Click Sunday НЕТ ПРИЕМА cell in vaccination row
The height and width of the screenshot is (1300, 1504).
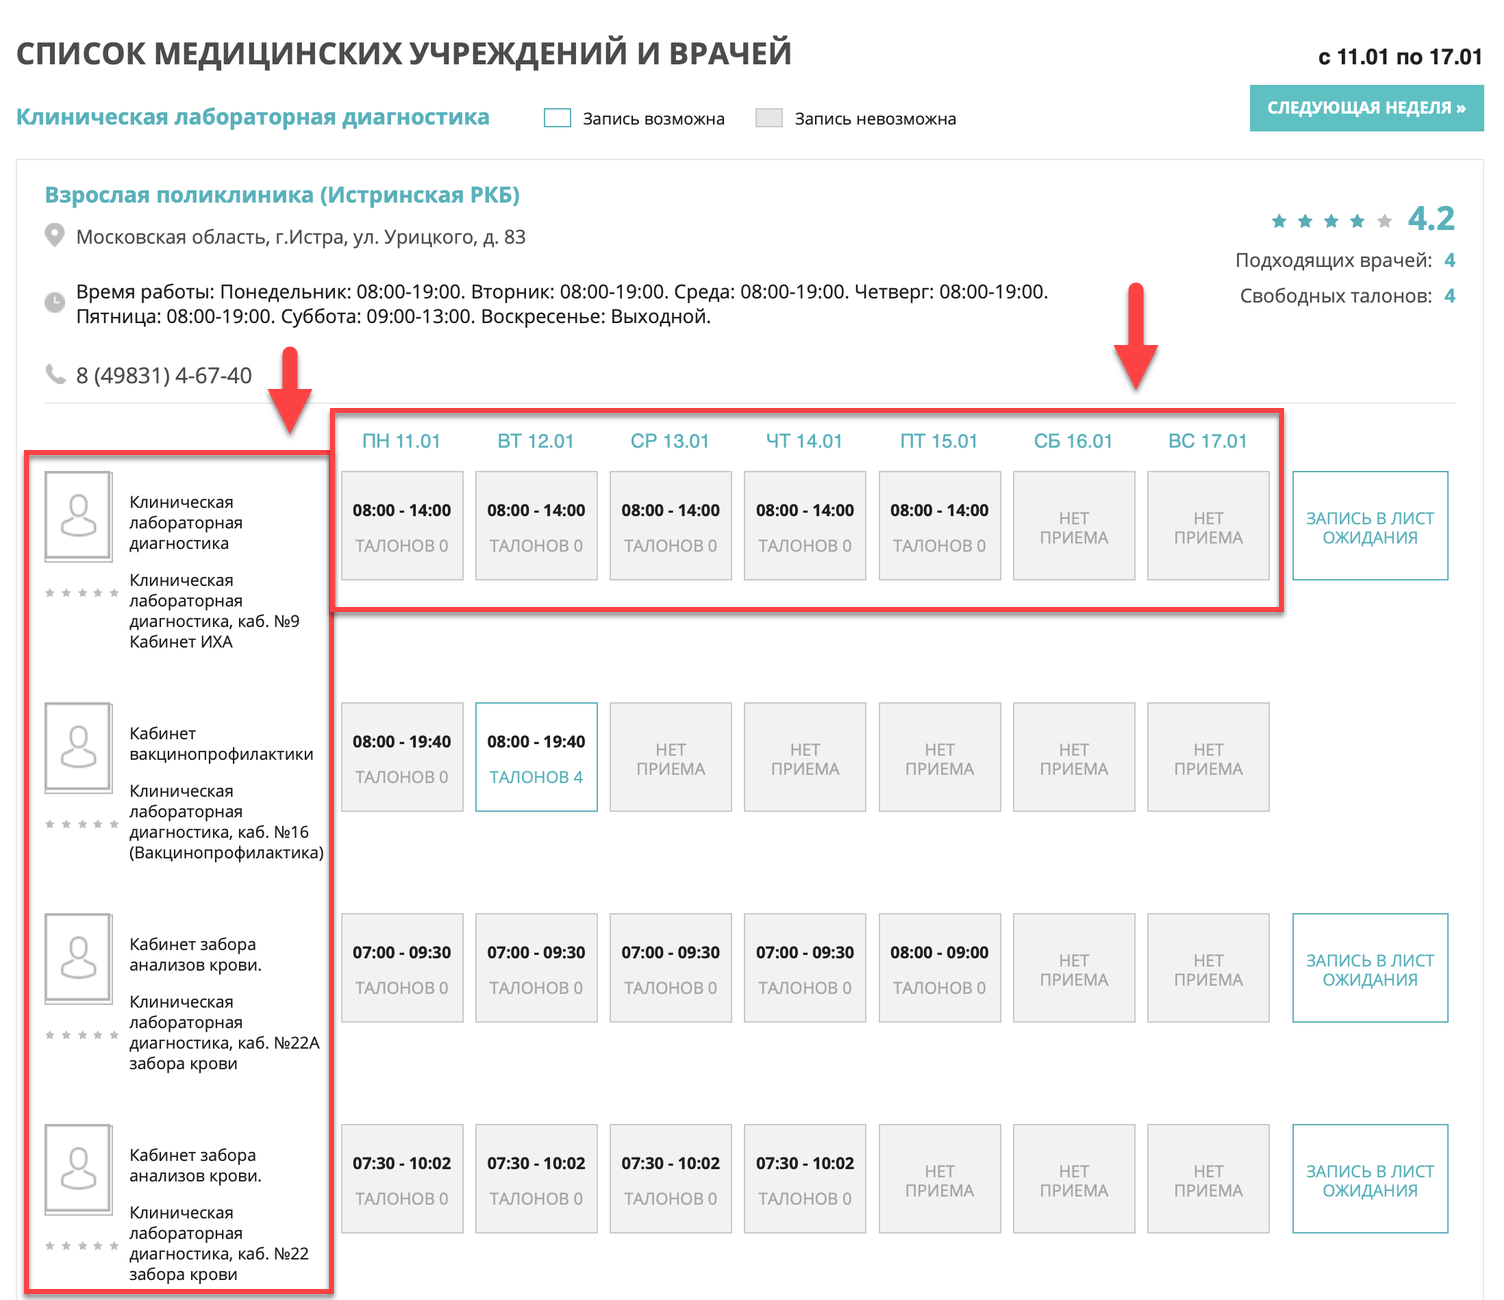coord(1208,757)
